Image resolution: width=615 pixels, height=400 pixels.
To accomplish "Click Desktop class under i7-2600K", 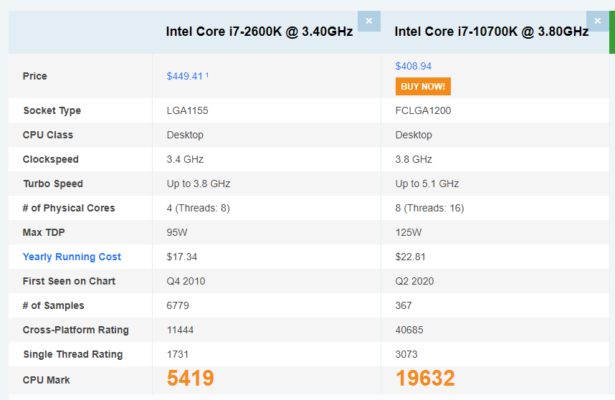I will pyautogui.click(x=185, y=135).
